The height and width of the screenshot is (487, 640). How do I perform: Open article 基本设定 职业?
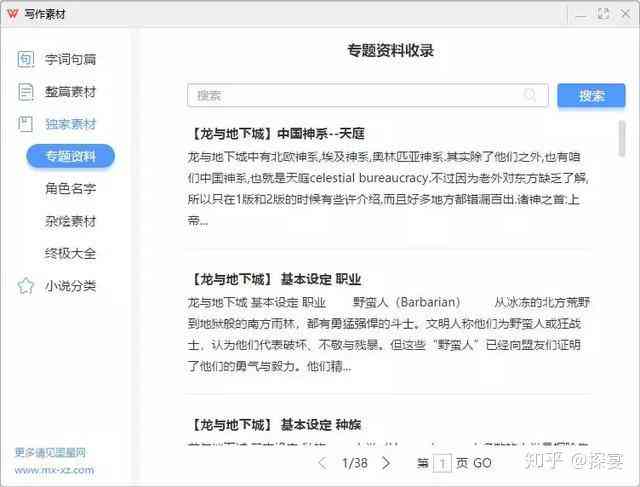276,280
